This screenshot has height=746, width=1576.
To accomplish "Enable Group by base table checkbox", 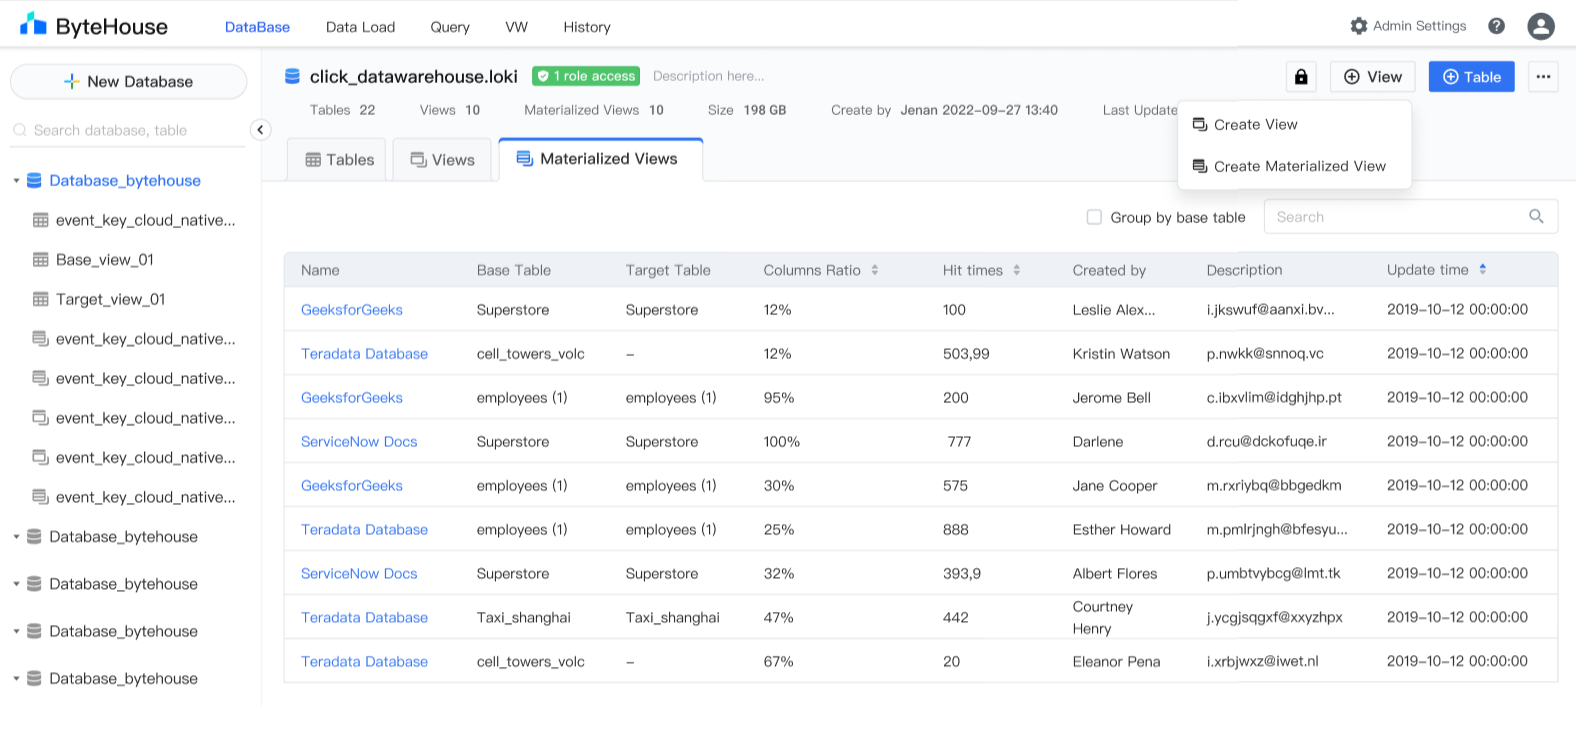I will [1094, 217].
